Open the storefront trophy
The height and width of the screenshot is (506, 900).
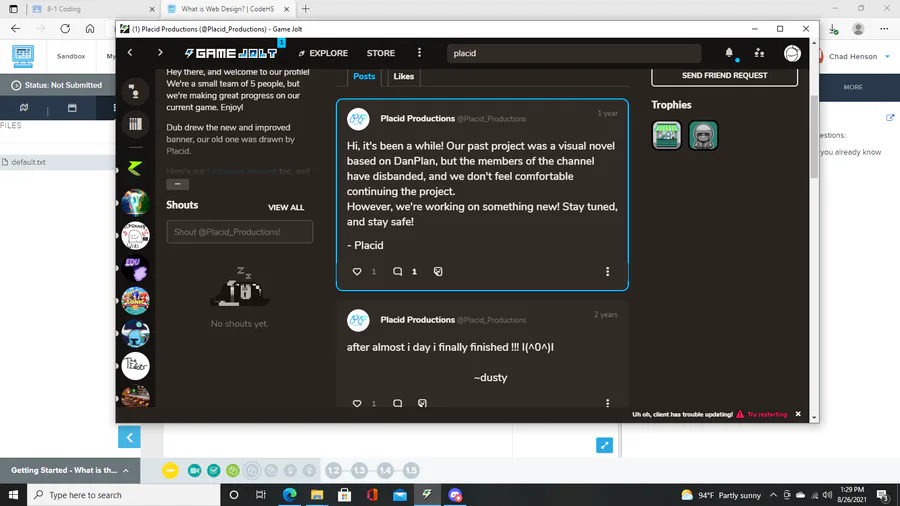[x=666, y=135]
